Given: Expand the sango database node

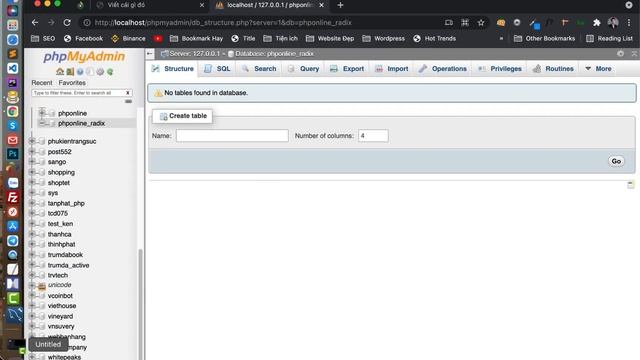Looking at the screenshot, I should click(32, 162).
